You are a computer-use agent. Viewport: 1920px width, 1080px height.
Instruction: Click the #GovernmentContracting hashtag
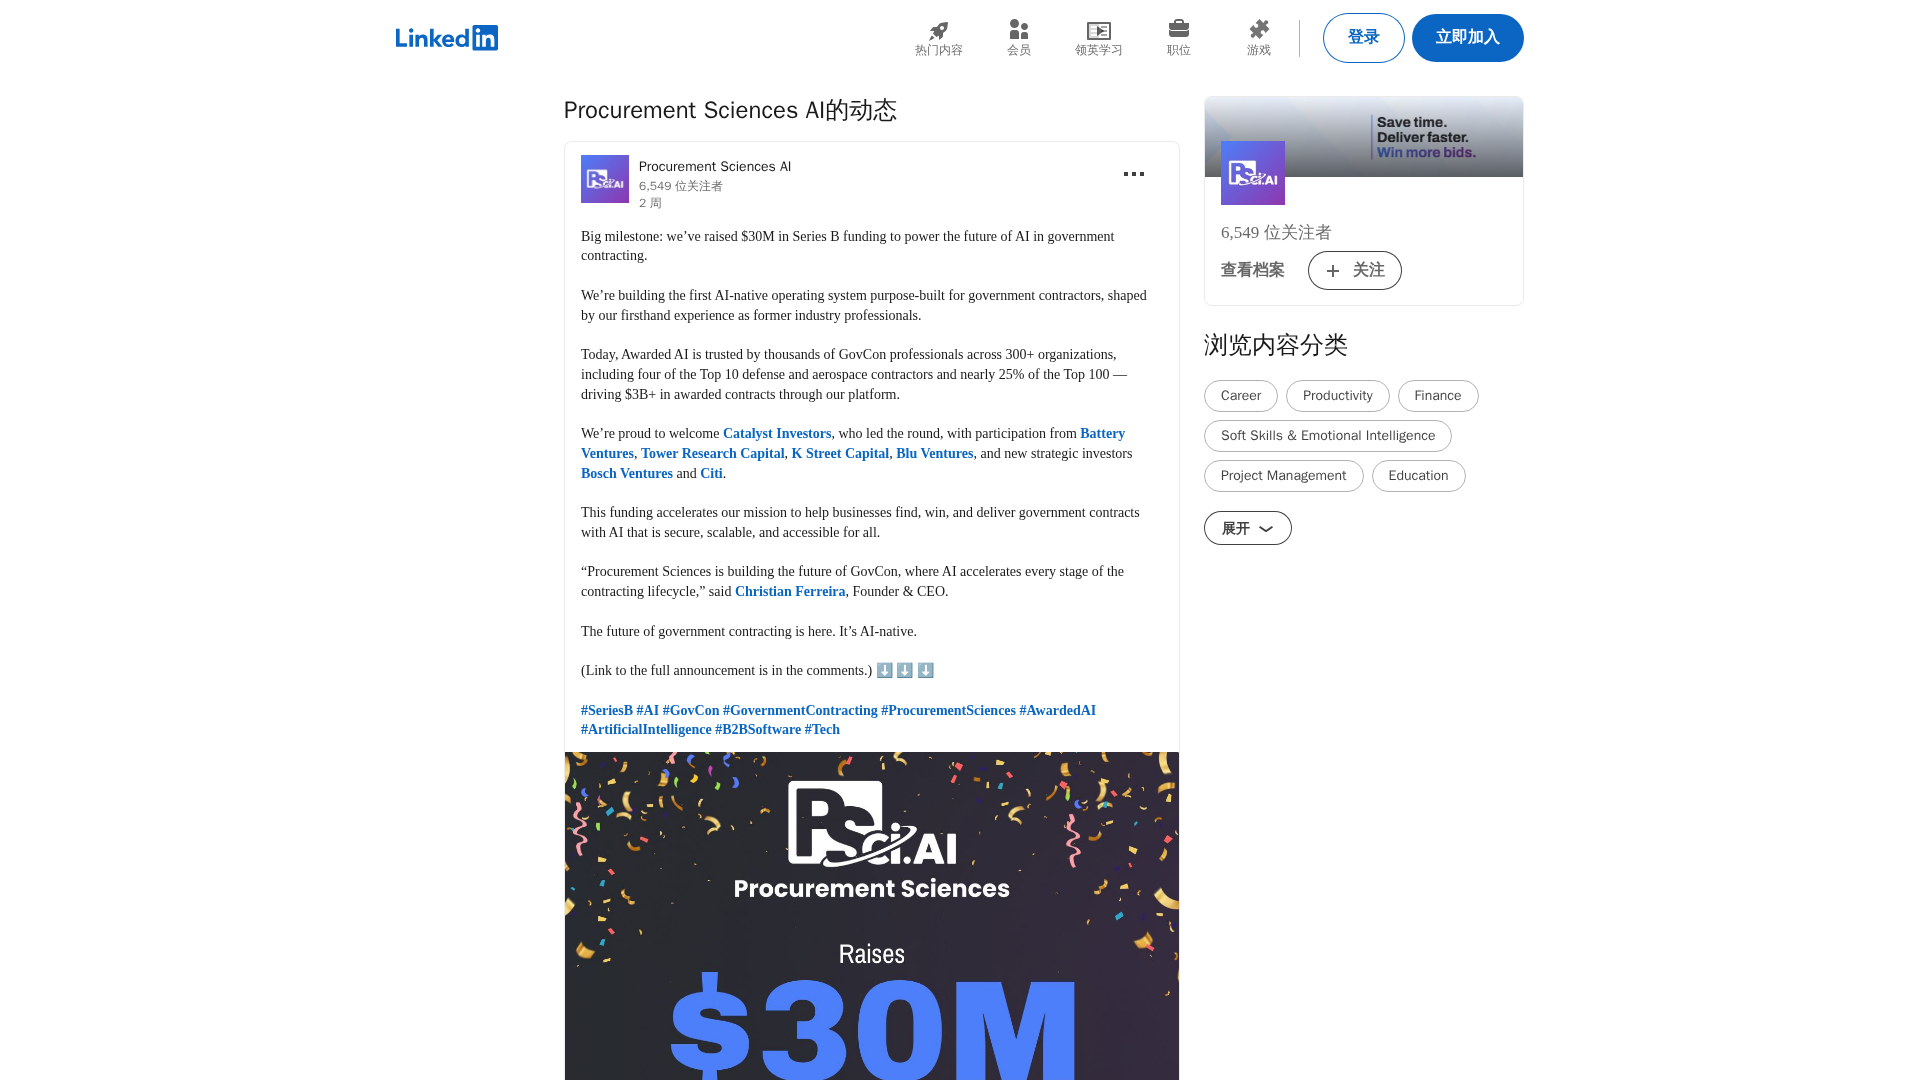[799, 711]
